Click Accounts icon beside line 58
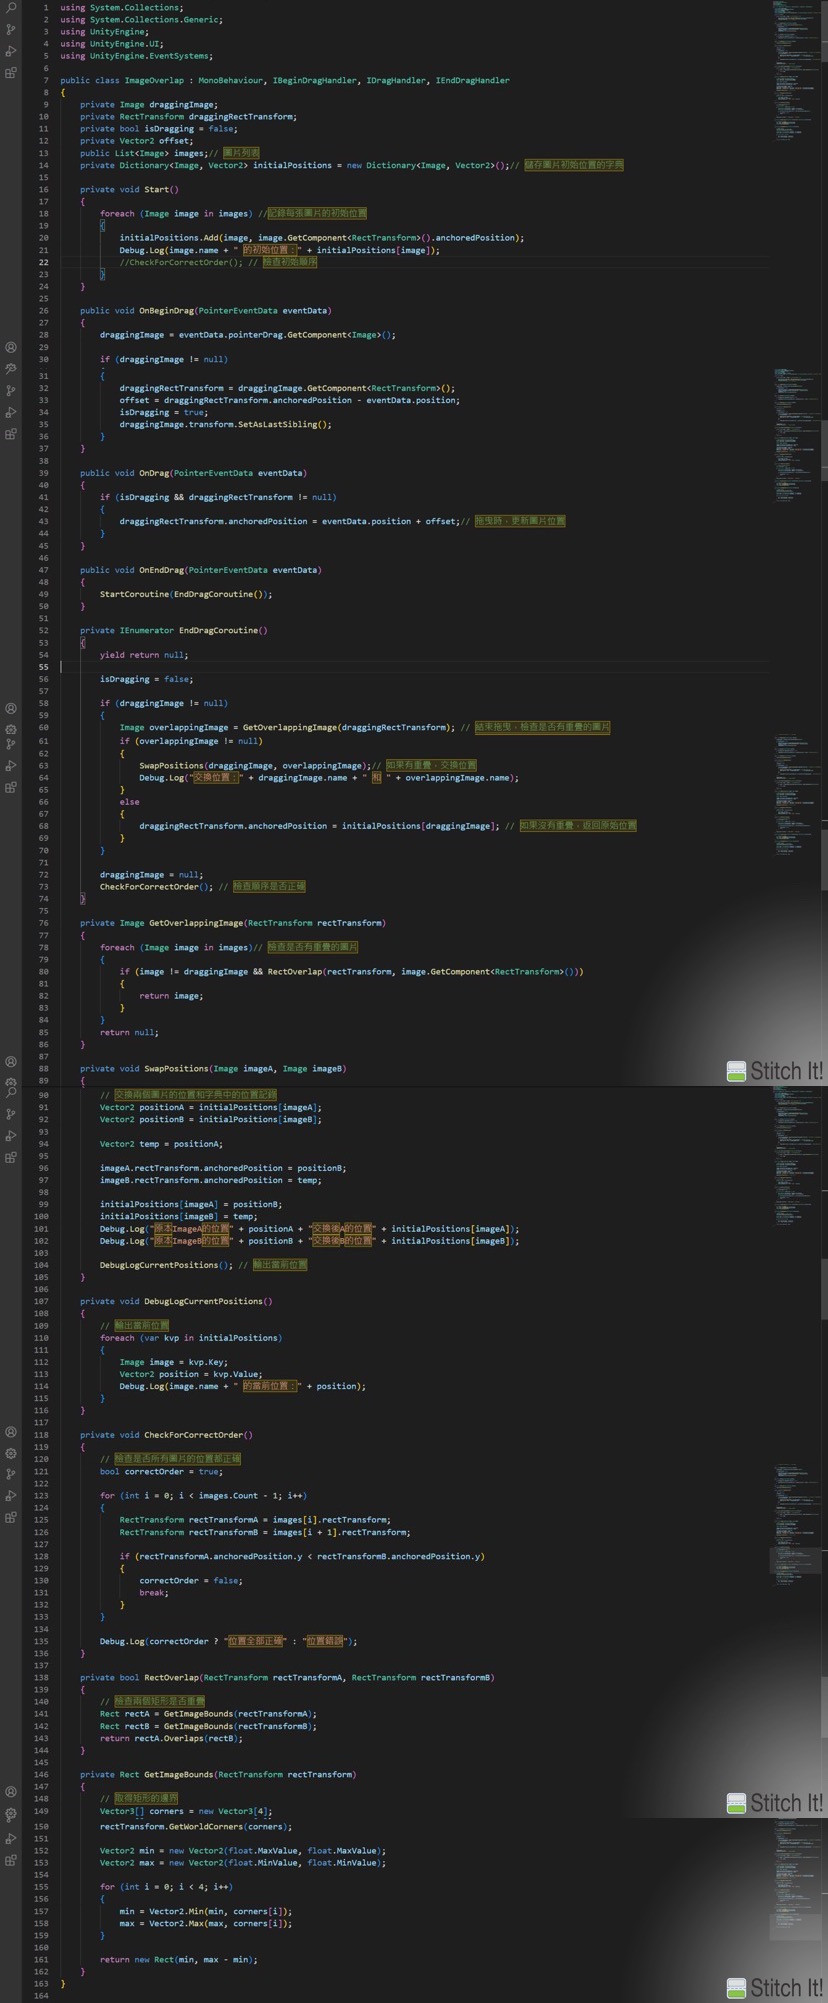828x2003 pixels. tap(11, 709)
